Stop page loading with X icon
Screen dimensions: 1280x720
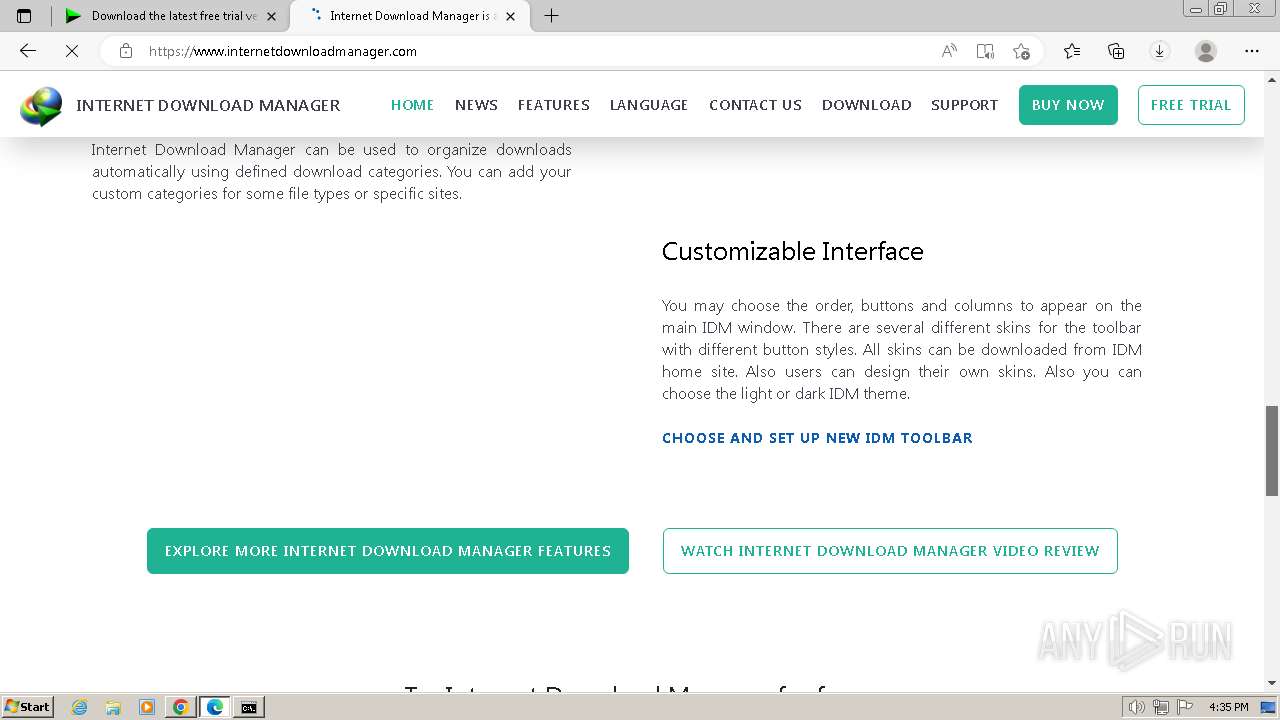(72, 51)
